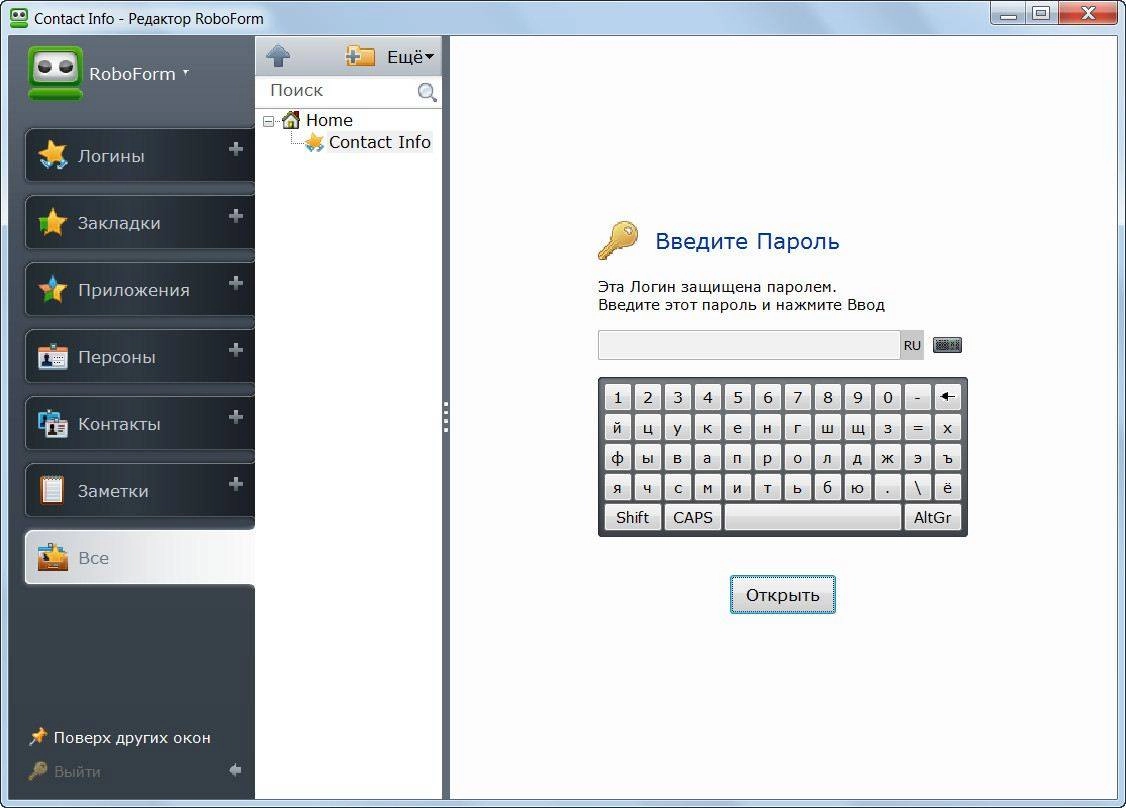Create a new folder with the folder-plus icon

(x=360, y=55)
